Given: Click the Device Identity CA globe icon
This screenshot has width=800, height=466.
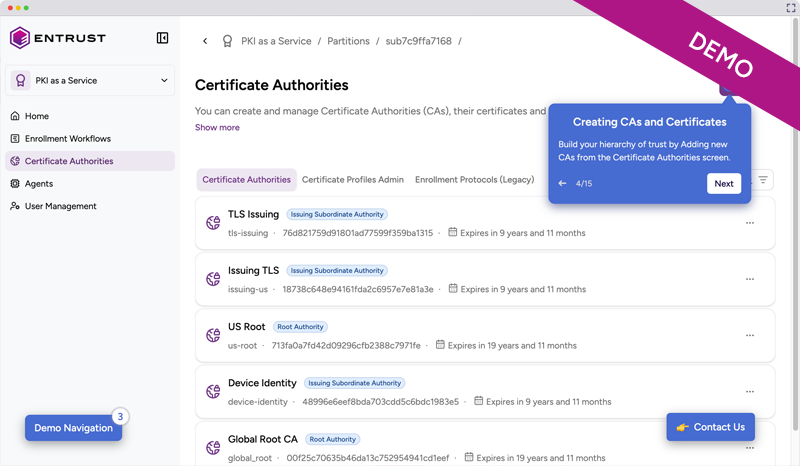Looking at the screenshot, I should [x=213, y=391].
